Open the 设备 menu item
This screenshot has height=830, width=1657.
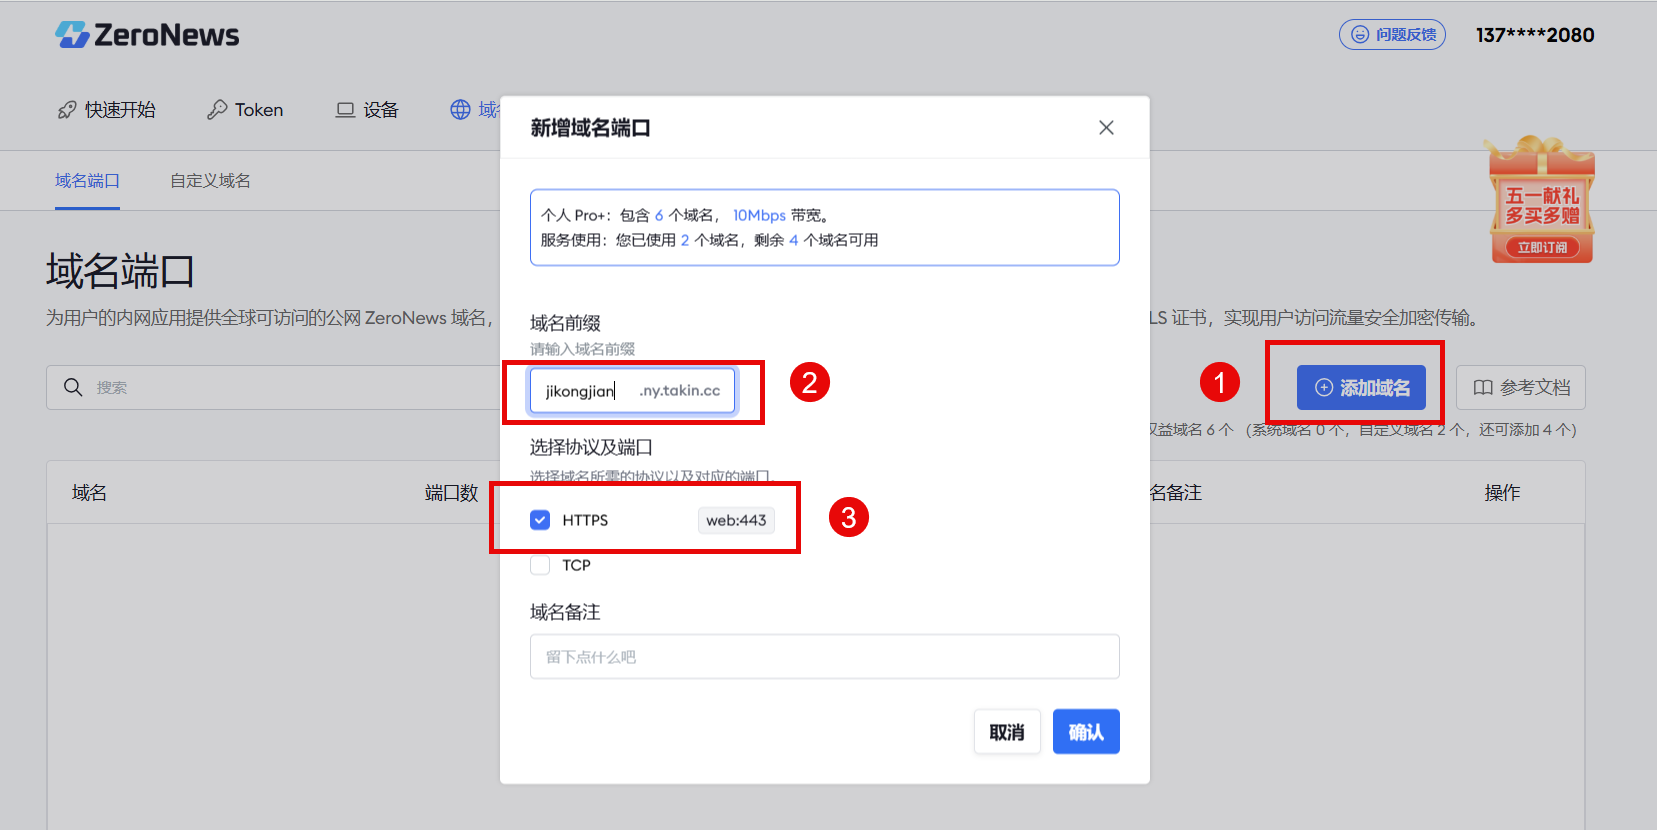pyautogui.click(x=367, y=110)
